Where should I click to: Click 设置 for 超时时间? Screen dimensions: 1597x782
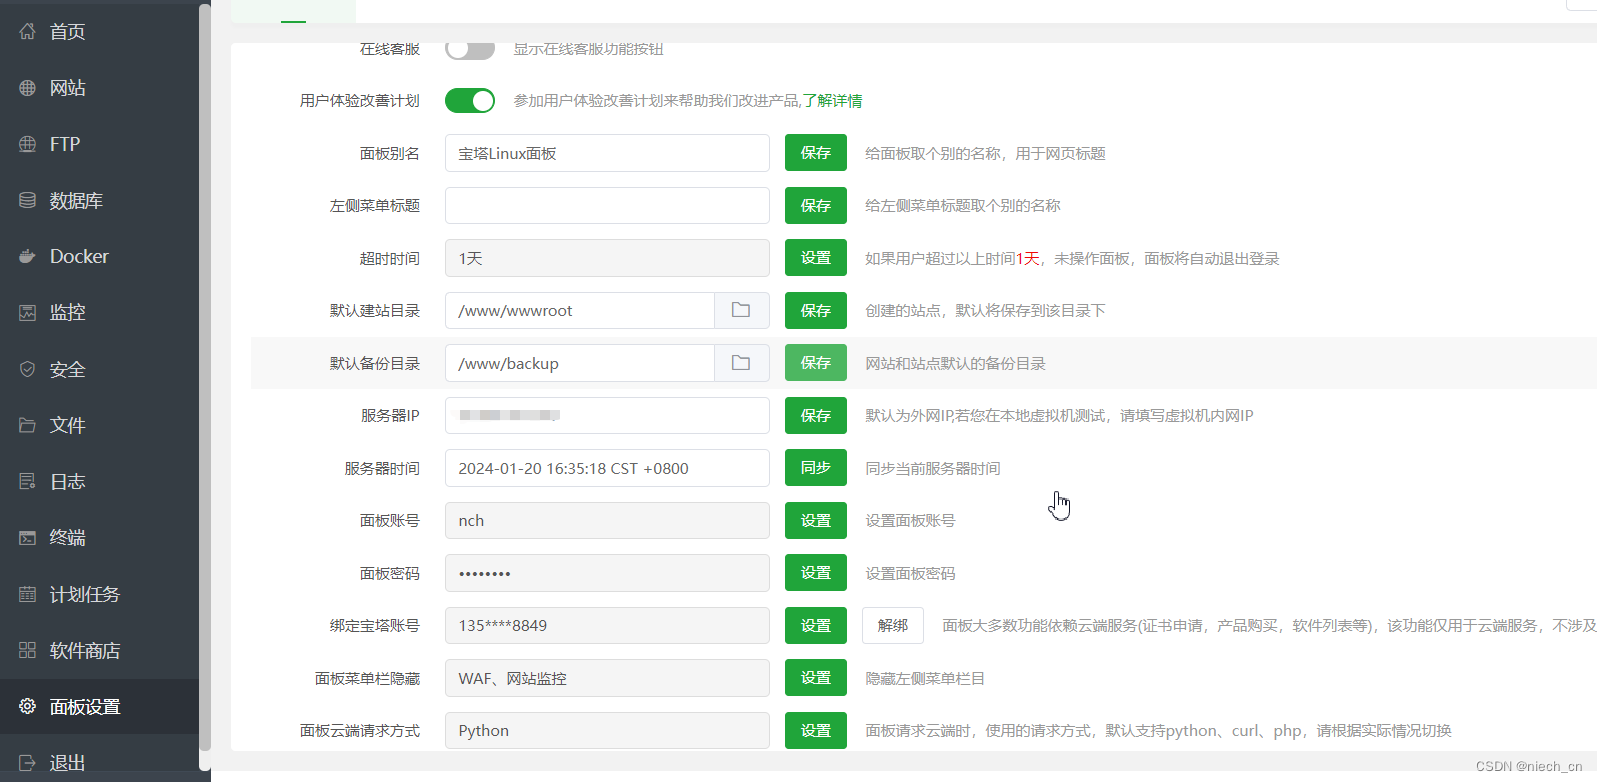(816, 258)
